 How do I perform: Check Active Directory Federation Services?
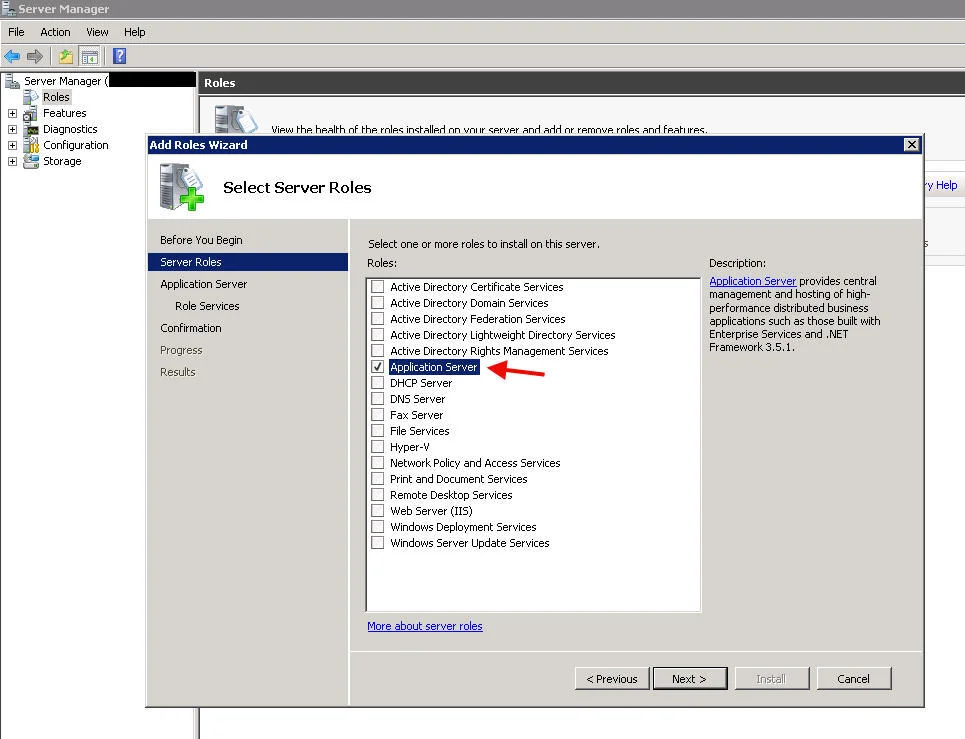tap(378, 319)
